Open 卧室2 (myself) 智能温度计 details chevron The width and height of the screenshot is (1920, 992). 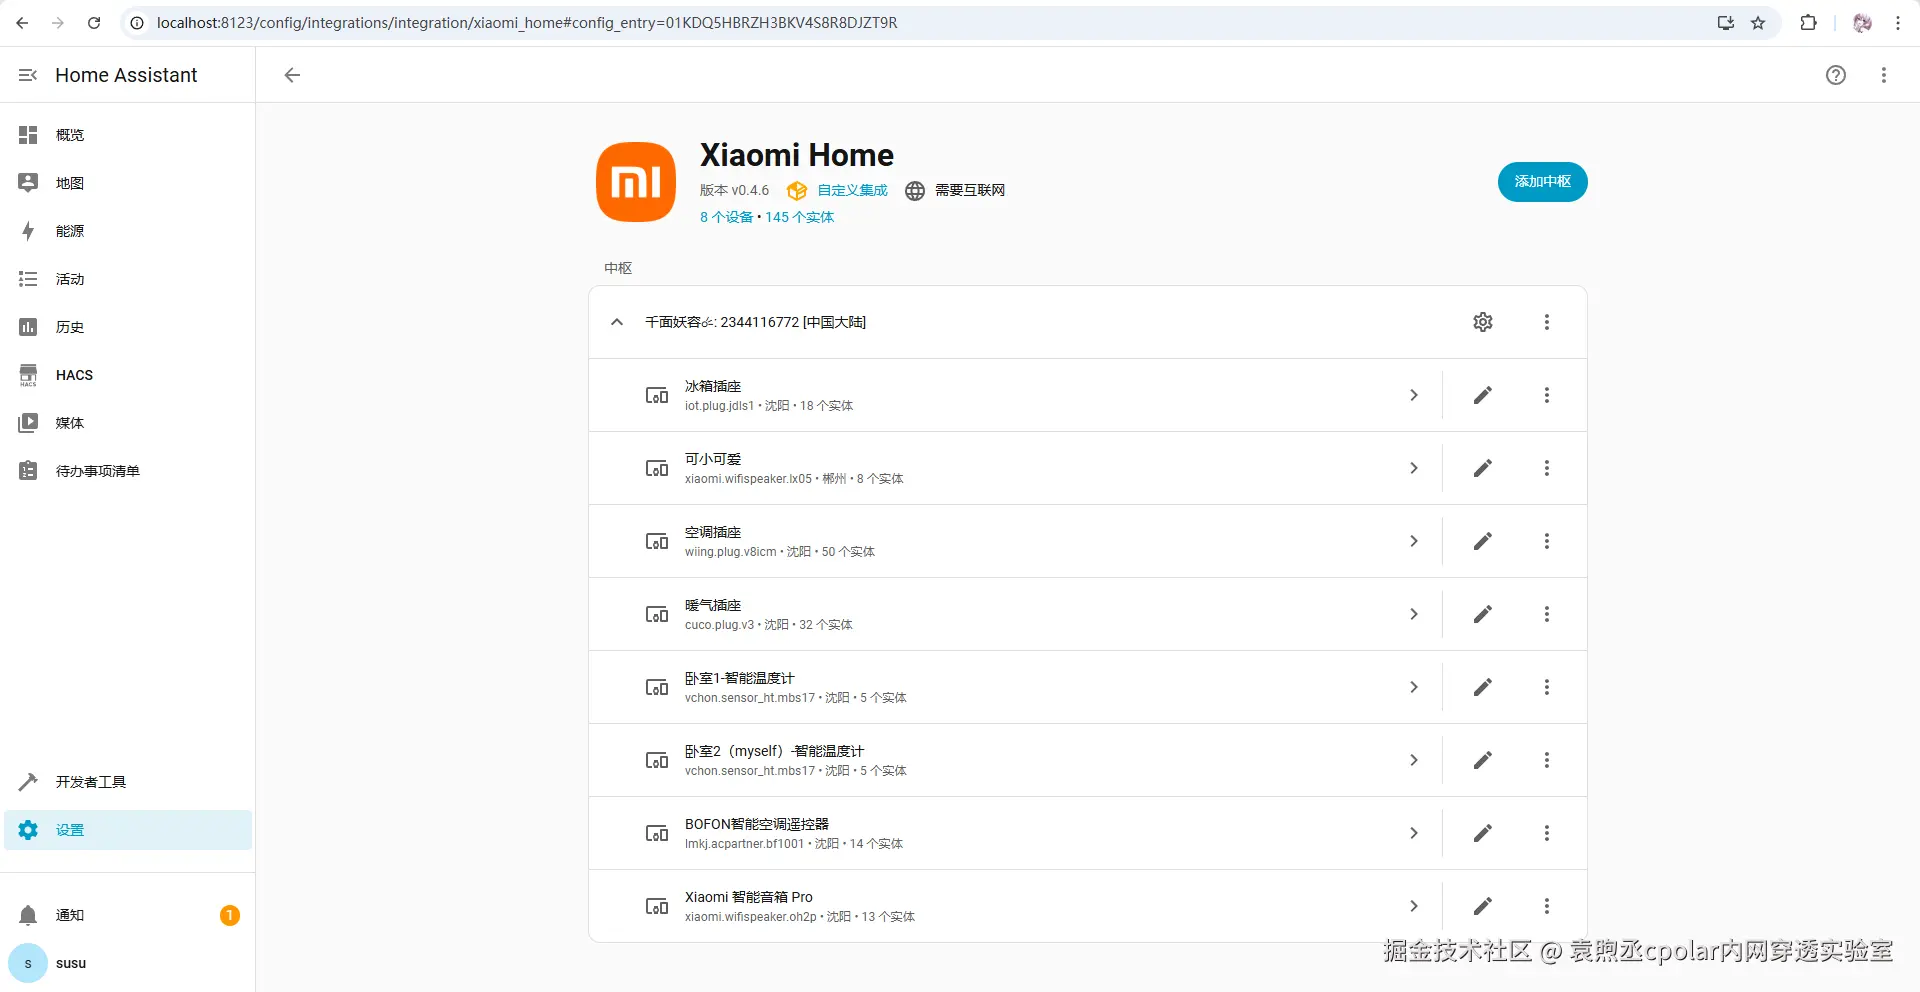[x=1414, y=760]
